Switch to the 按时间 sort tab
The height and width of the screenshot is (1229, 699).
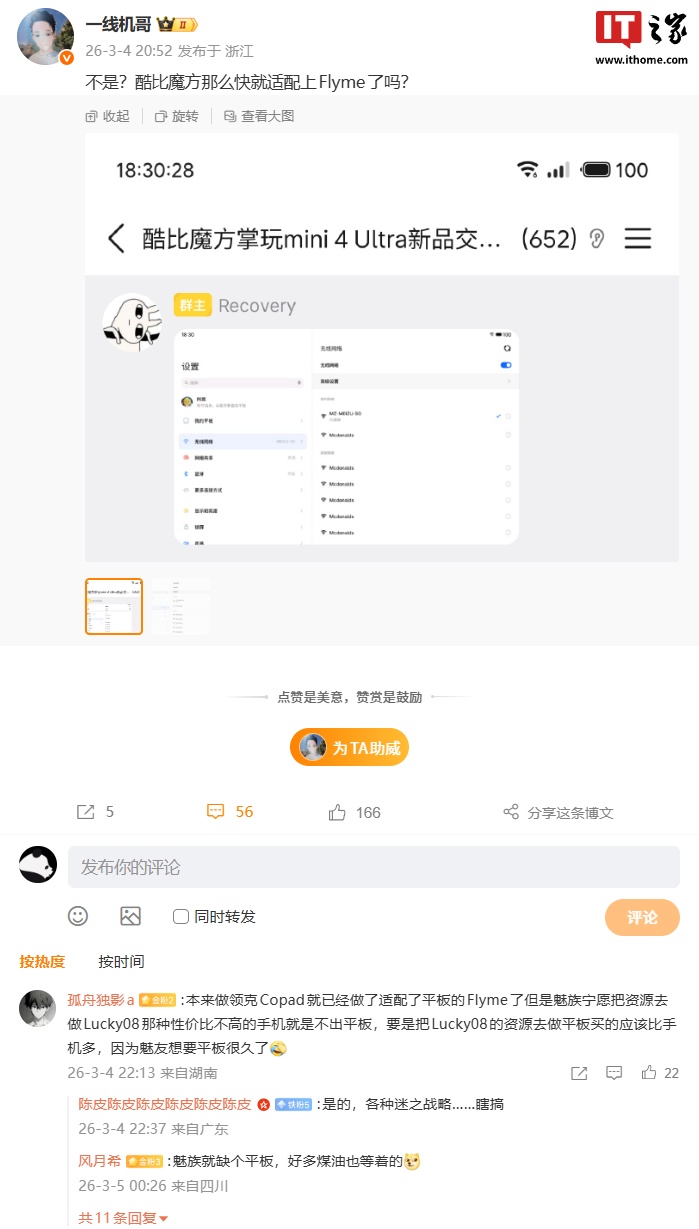(121, 961)
